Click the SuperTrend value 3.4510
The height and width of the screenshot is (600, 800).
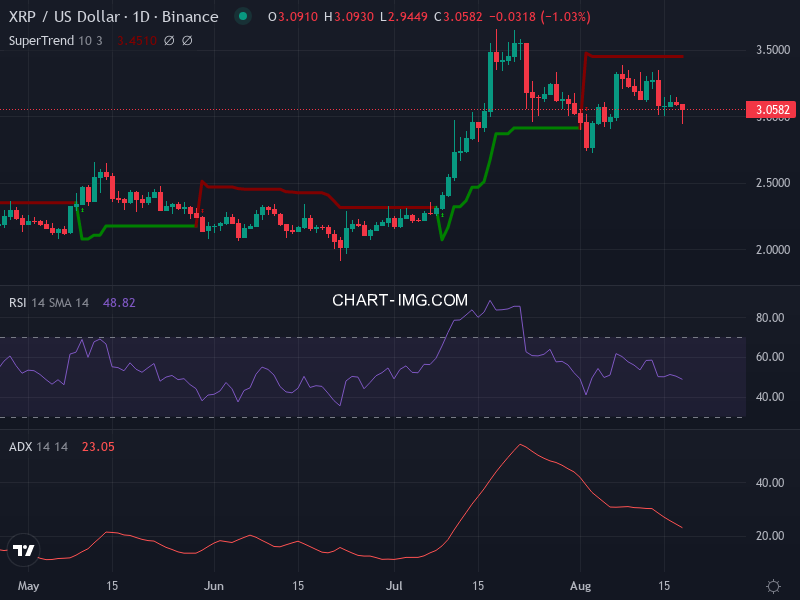click(136, 40)
